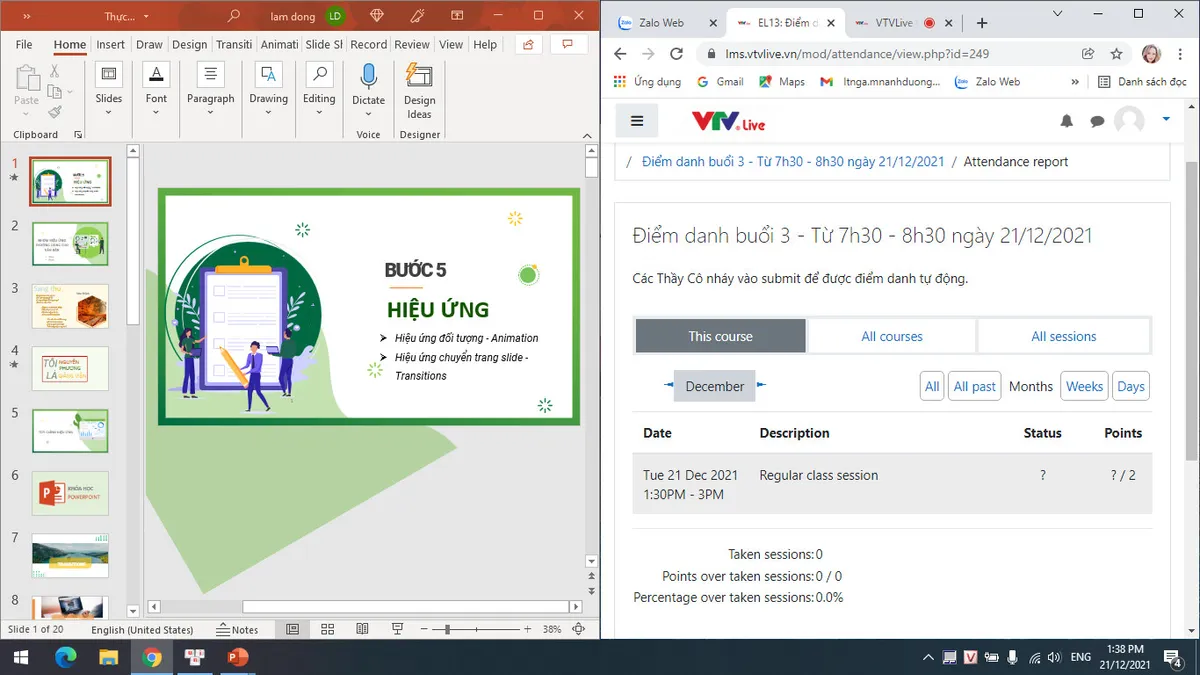
Task: Select the Dictate voice icon
Action: tap(368, 88)
